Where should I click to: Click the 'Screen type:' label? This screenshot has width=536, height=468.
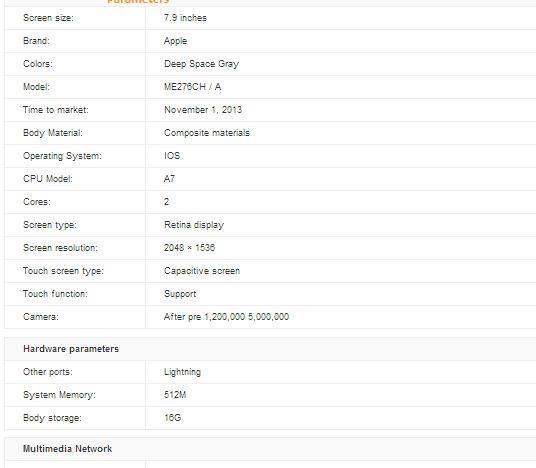(50, 225)
